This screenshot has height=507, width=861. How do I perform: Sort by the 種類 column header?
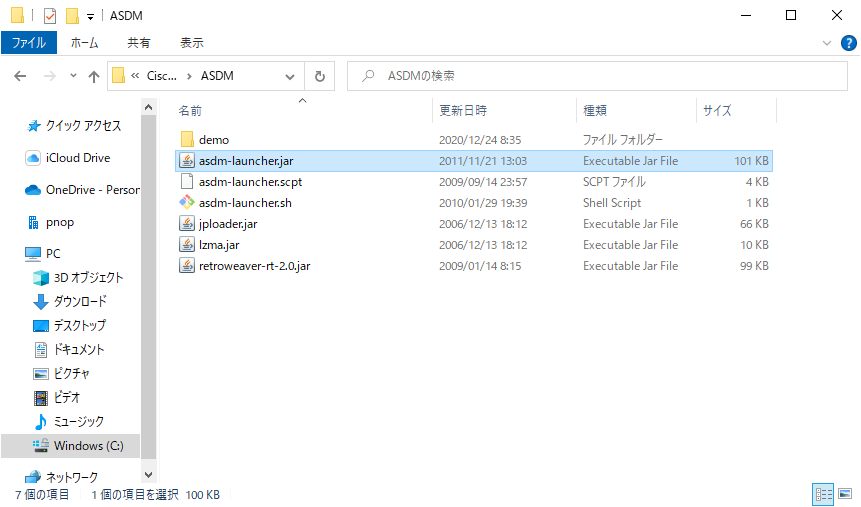point(595,110)
